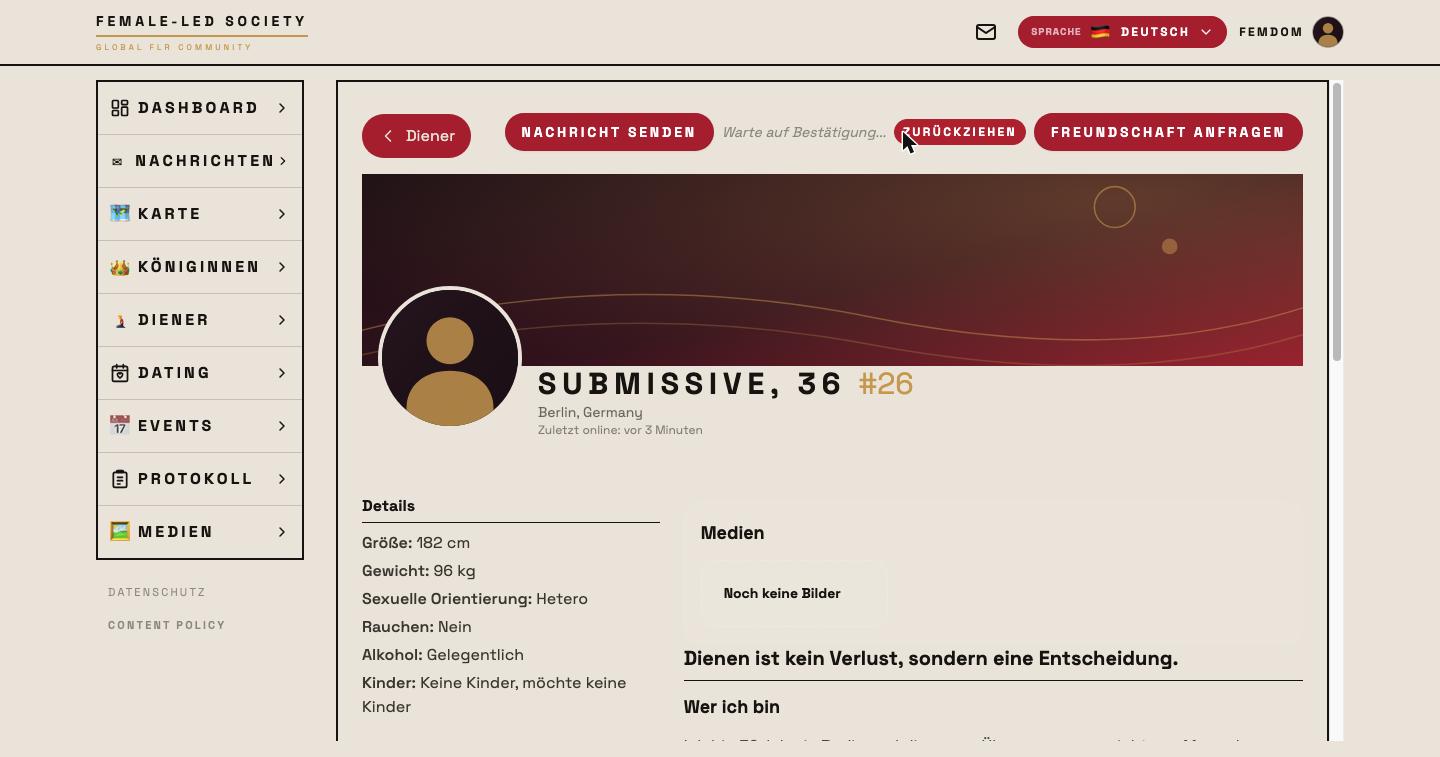This screenshot has height=757, width=1440.
Task: Click Zuletzt online: vor 3 Minuten
Action: click(x=620, y=430)
